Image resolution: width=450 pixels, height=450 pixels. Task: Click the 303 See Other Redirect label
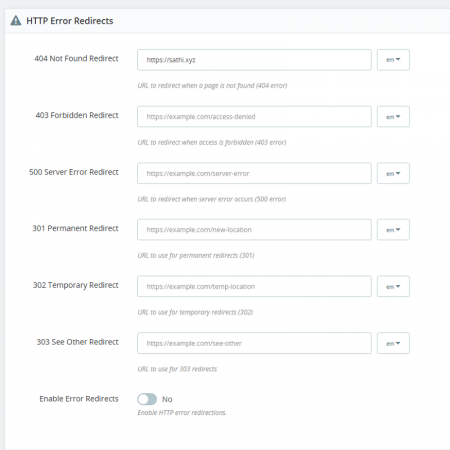point(77,342)
